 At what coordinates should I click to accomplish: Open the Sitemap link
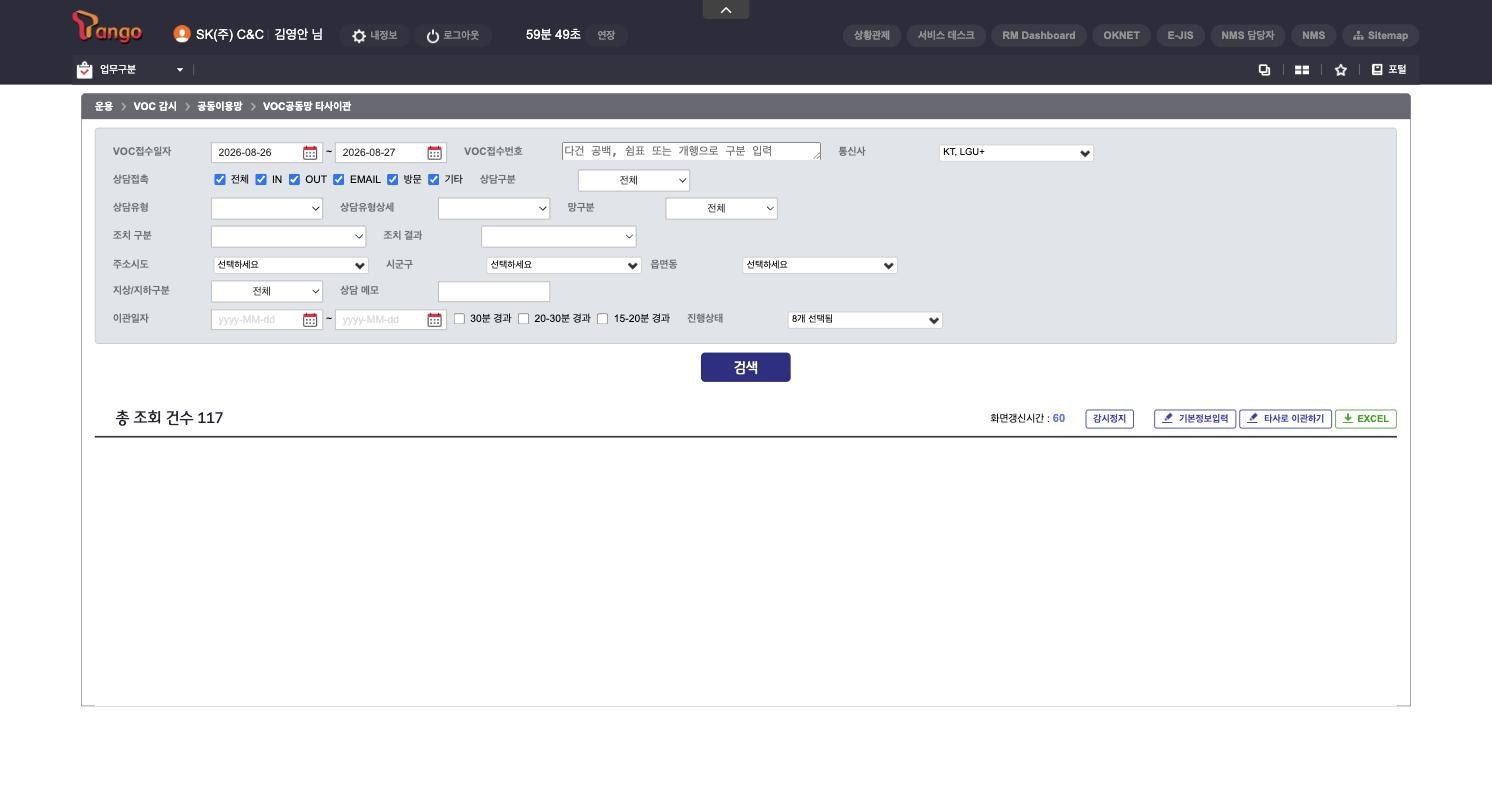[x=1380, y=35]
